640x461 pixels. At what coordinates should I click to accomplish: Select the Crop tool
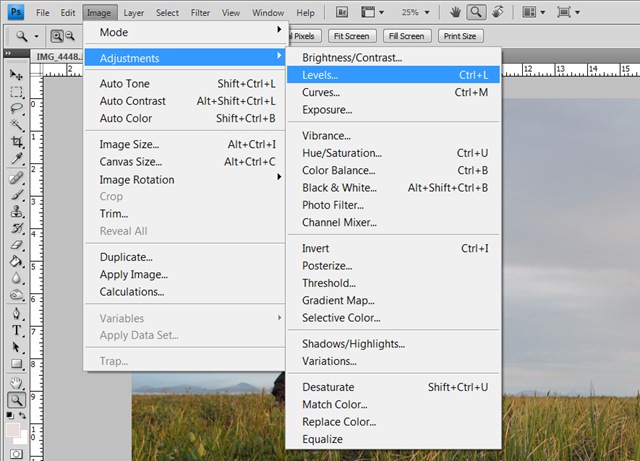click(x=16, y=142)
